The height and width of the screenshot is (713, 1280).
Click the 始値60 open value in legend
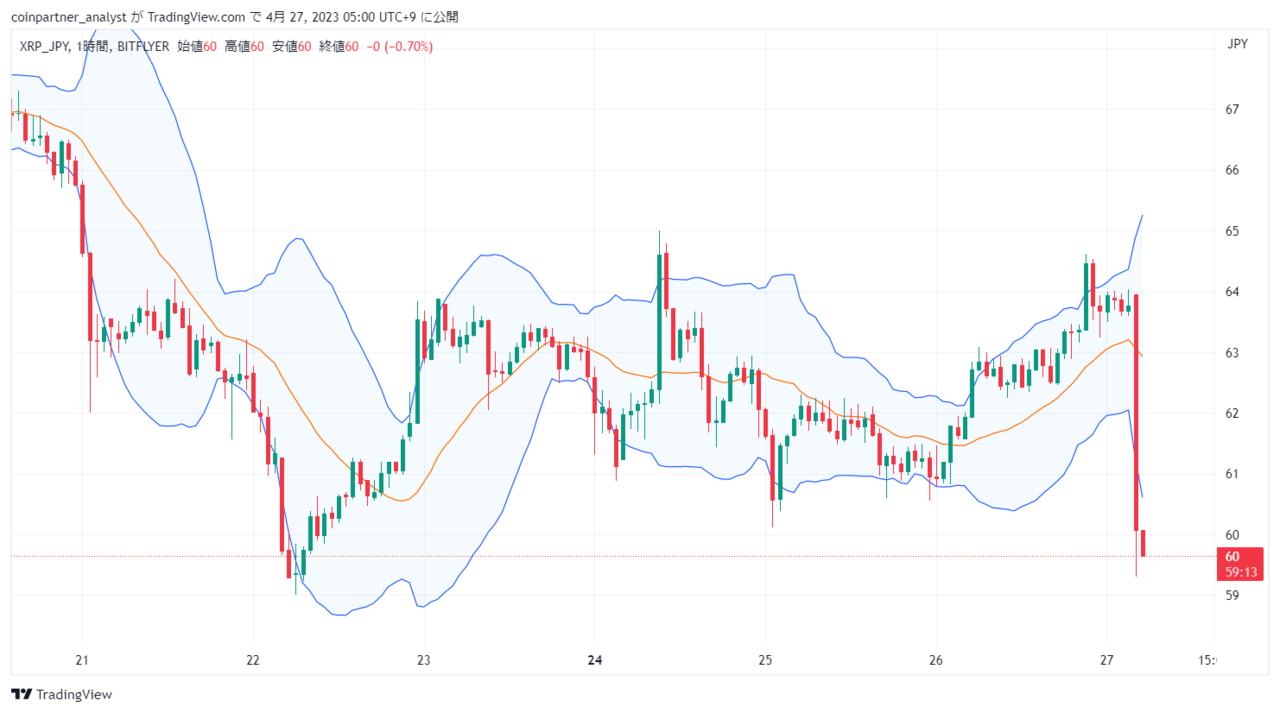pyautogui.click(x=197, y=46)
